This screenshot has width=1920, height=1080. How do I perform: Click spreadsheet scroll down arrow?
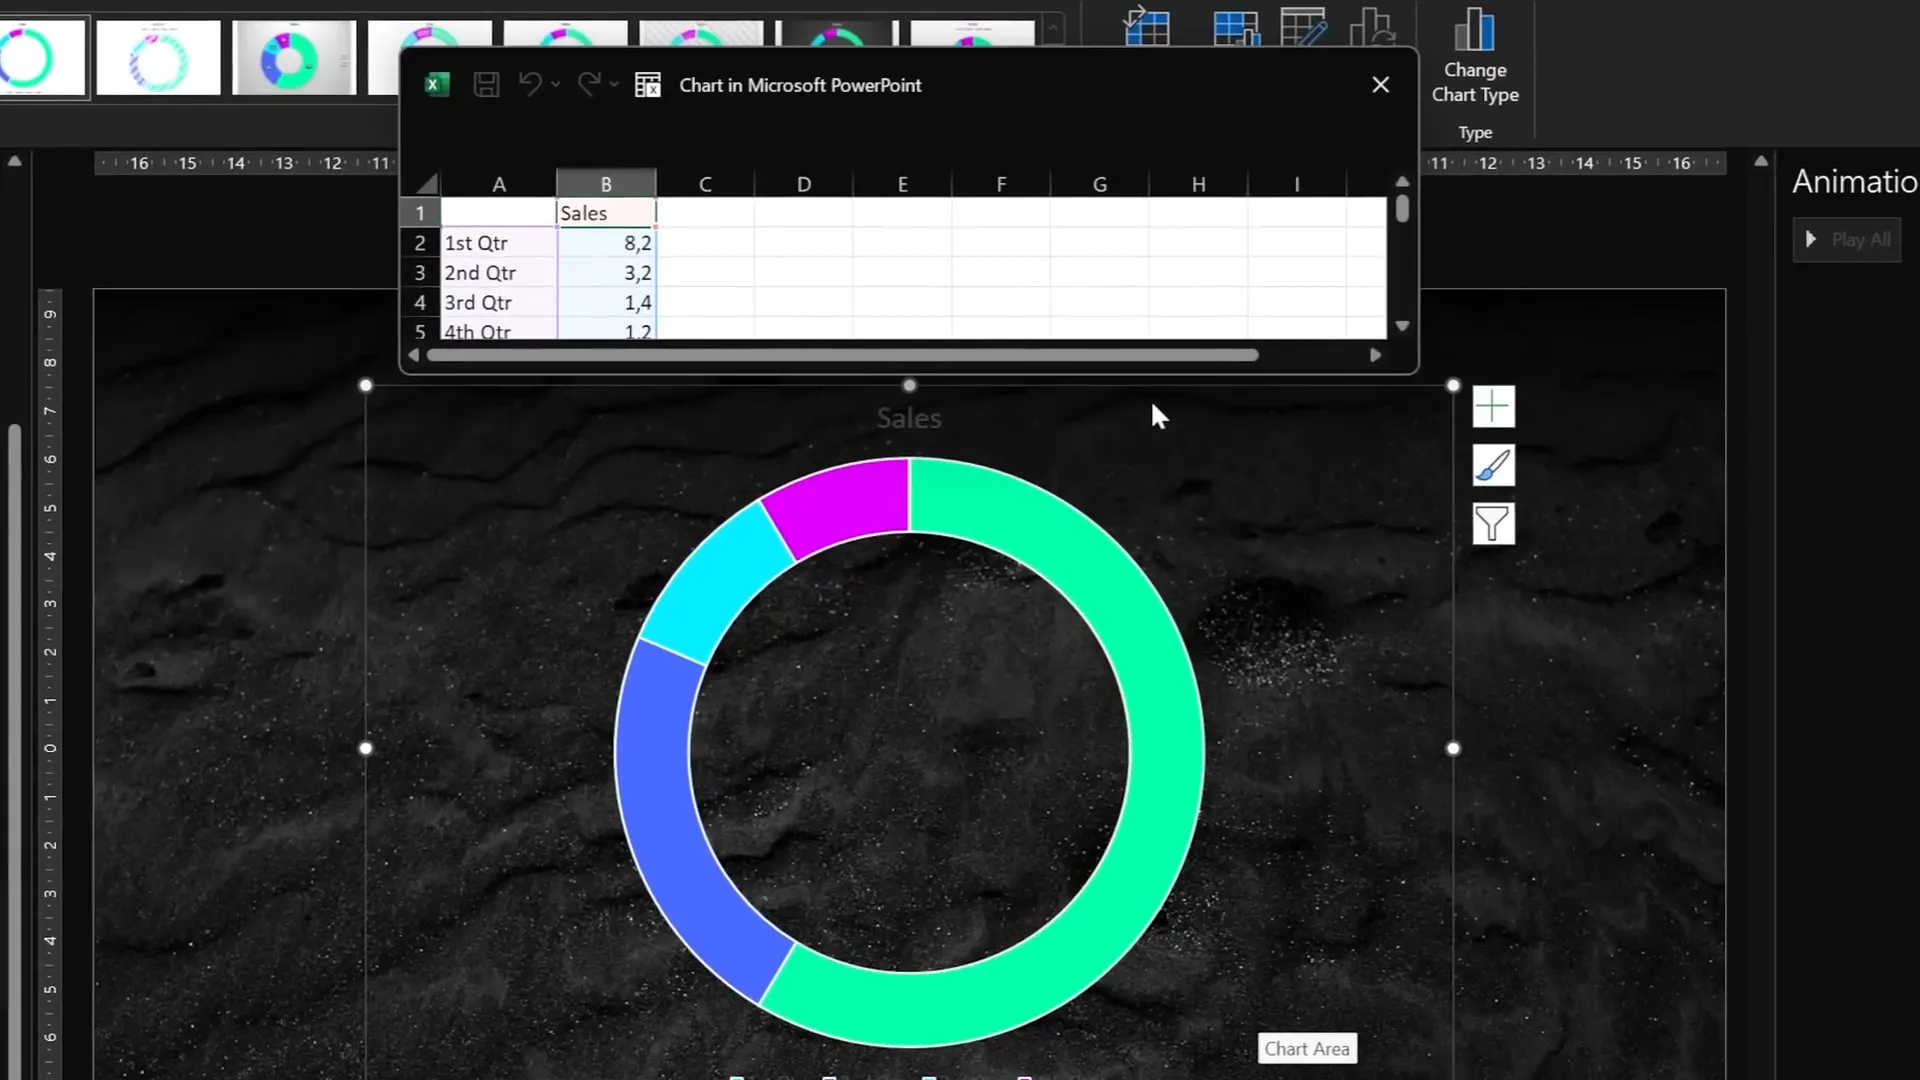[1402, 326]
